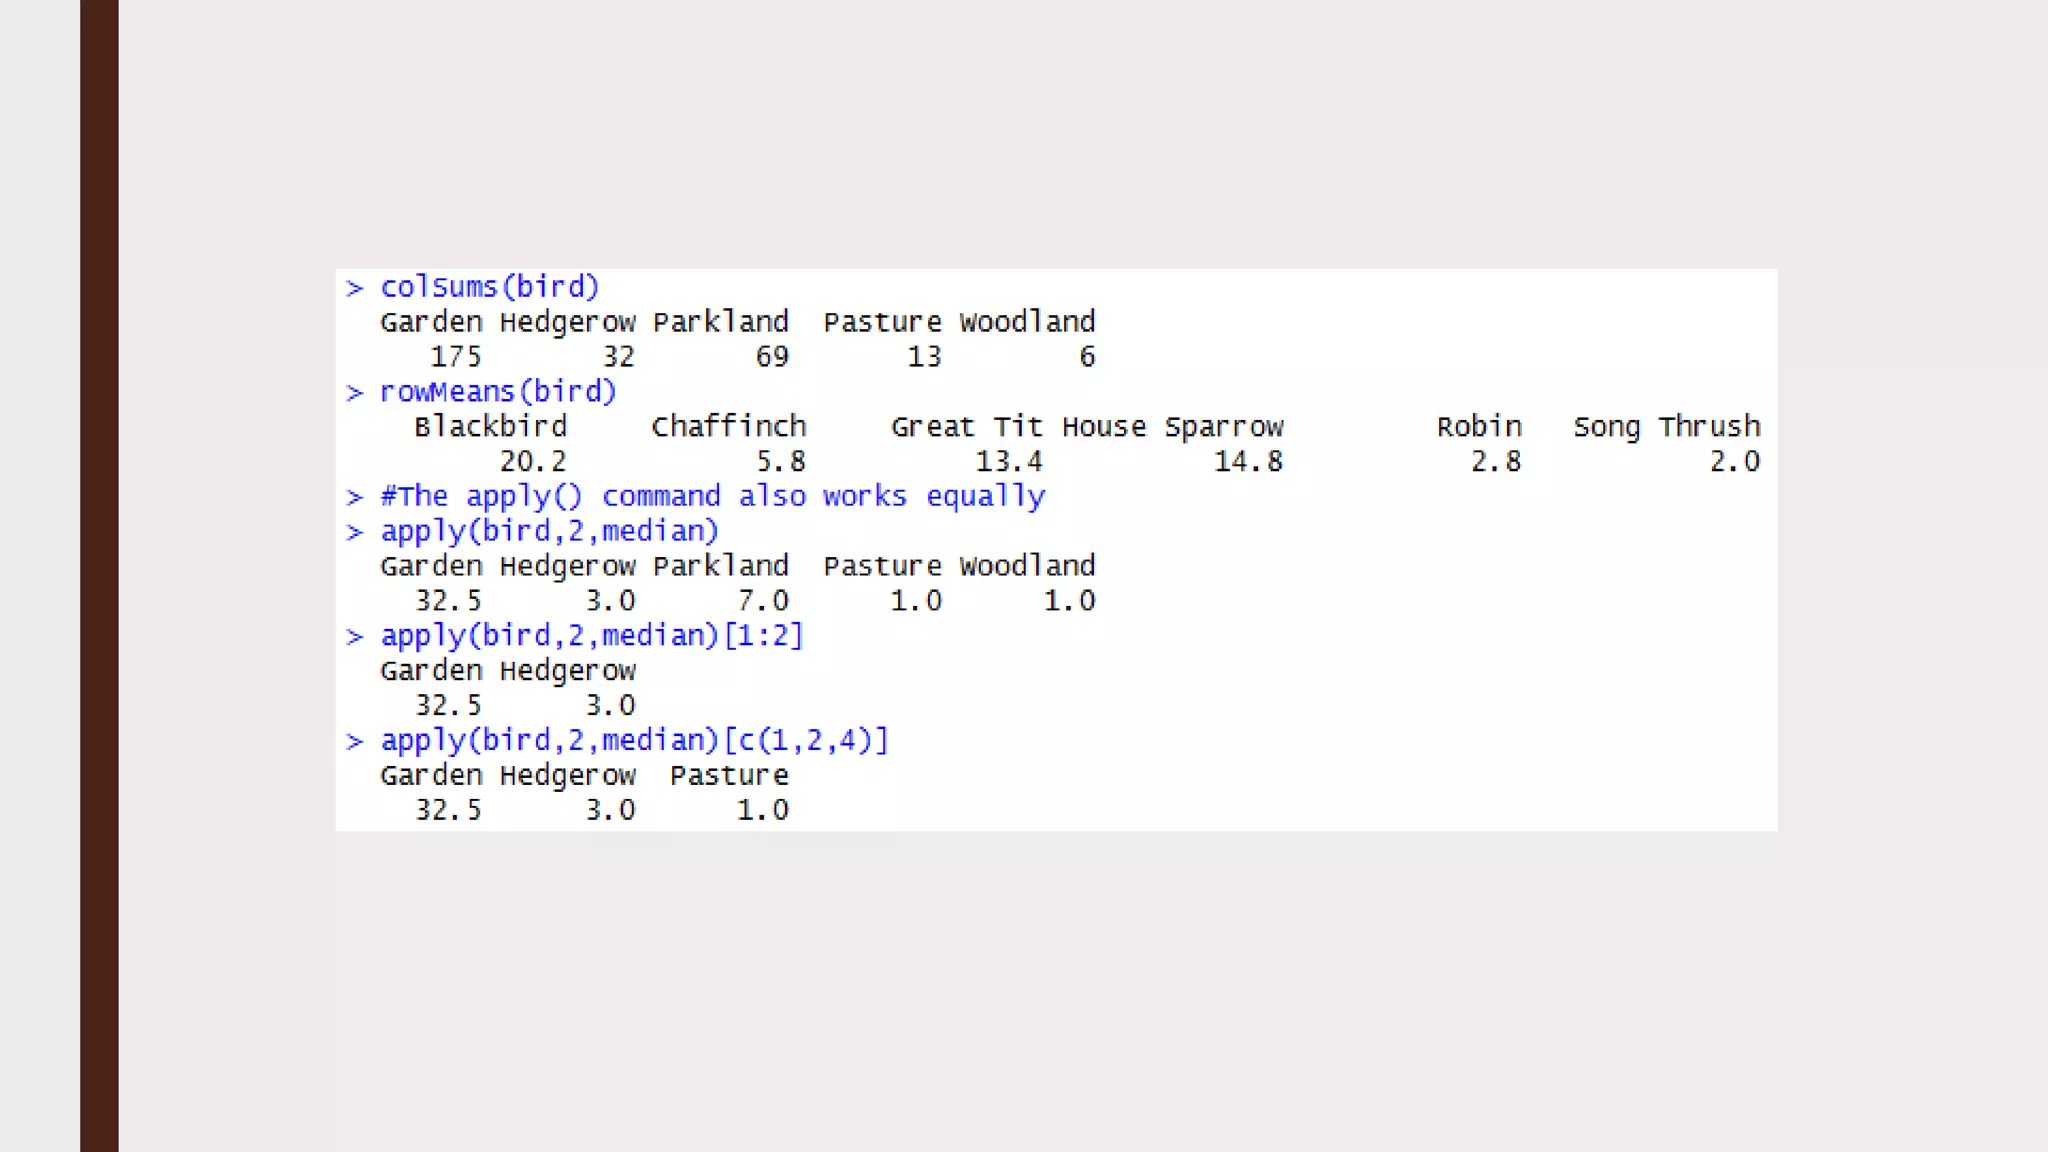Select the Parkland column sum value 69
2048x1152 pixels.
771,357
